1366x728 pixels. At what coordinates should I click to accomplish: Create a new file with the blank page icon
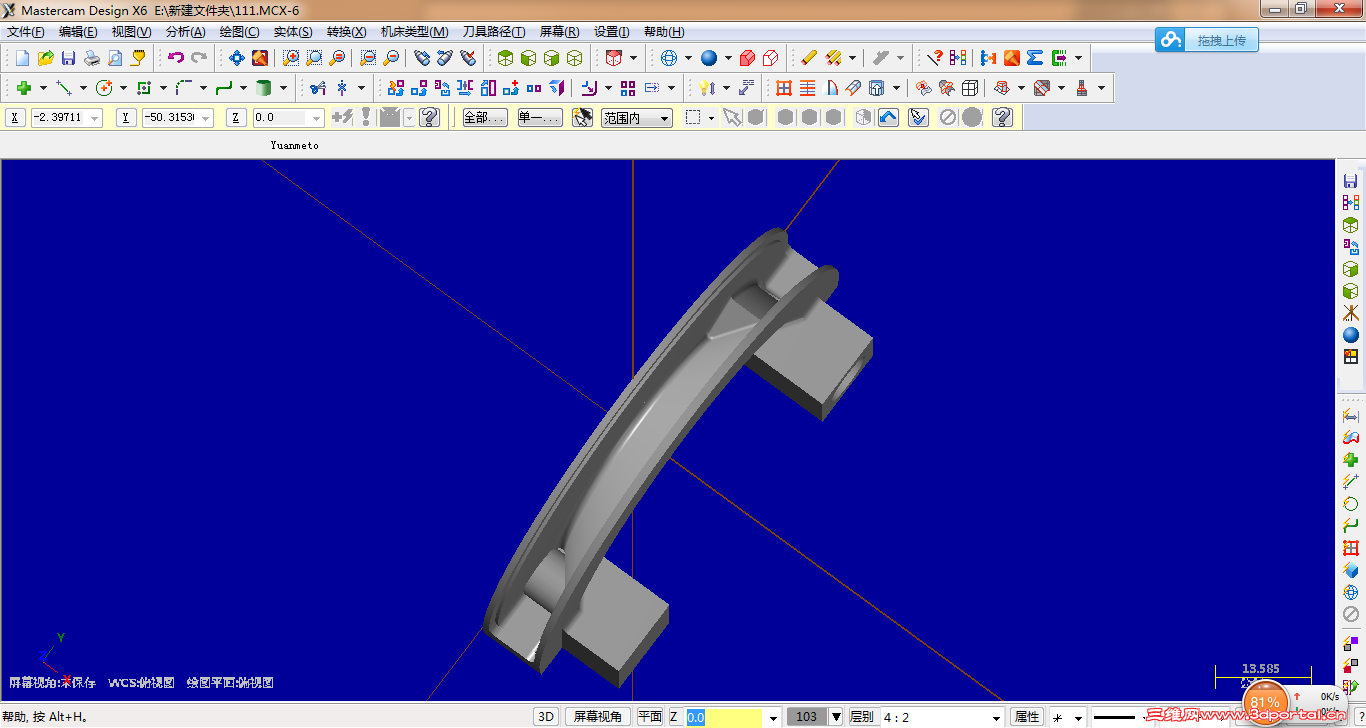(23, 58)
